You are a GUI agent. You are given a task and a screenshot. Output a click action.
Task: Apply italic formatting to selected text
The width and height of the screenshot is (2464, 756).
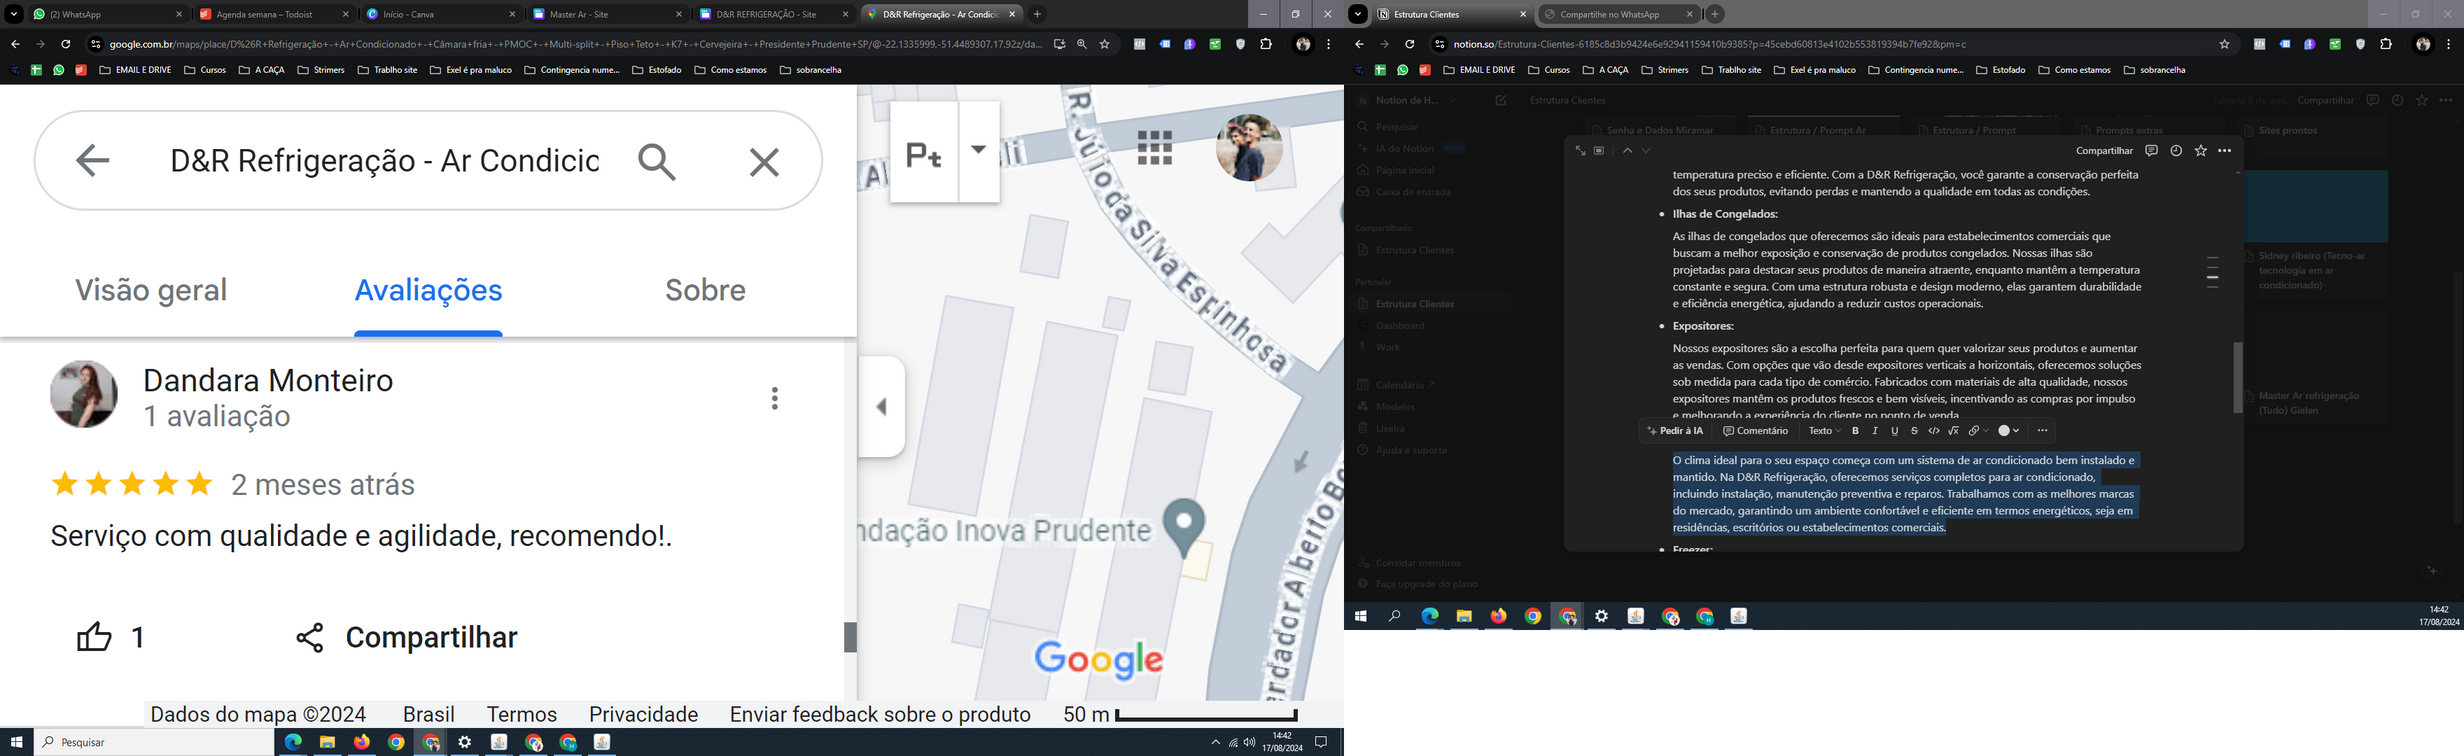tap(1875, 431)
